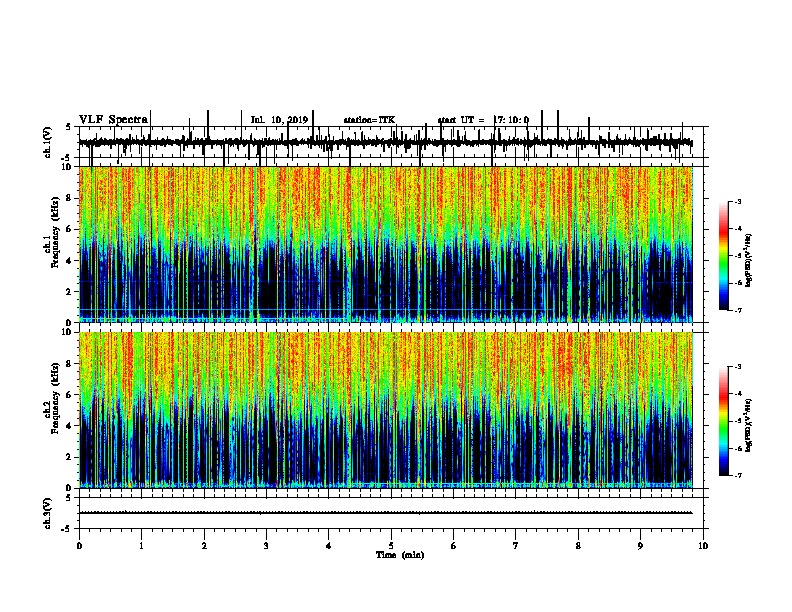Screen dimensions: 792x612
Task: Click the log(PSD) label beside ch.1 colorbar
Action: [x=749, y=261]
